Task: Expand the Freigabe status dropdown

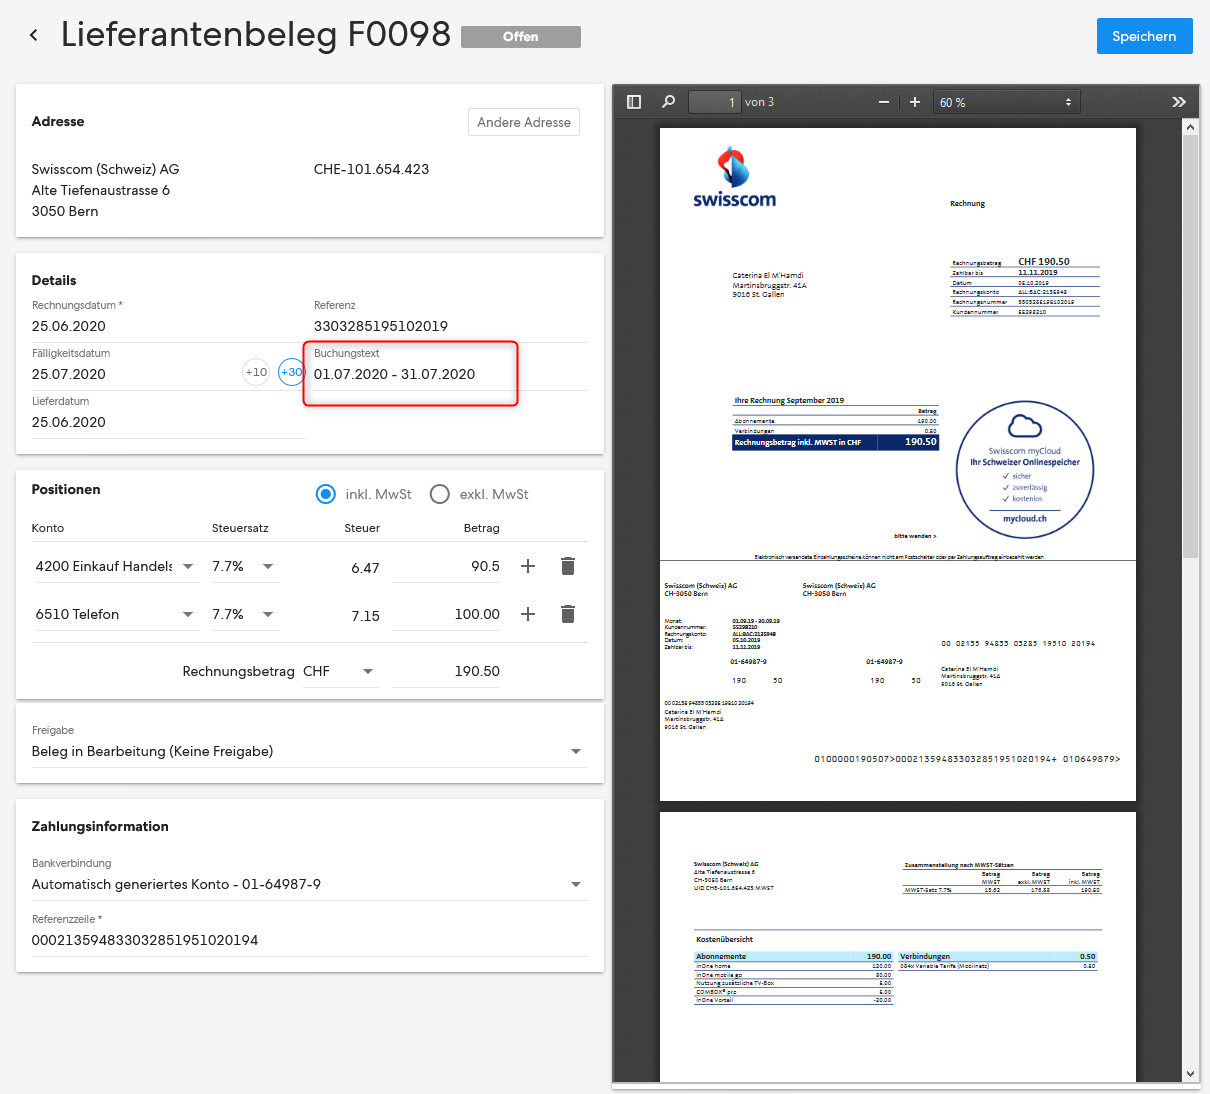Action: (576, 751)
